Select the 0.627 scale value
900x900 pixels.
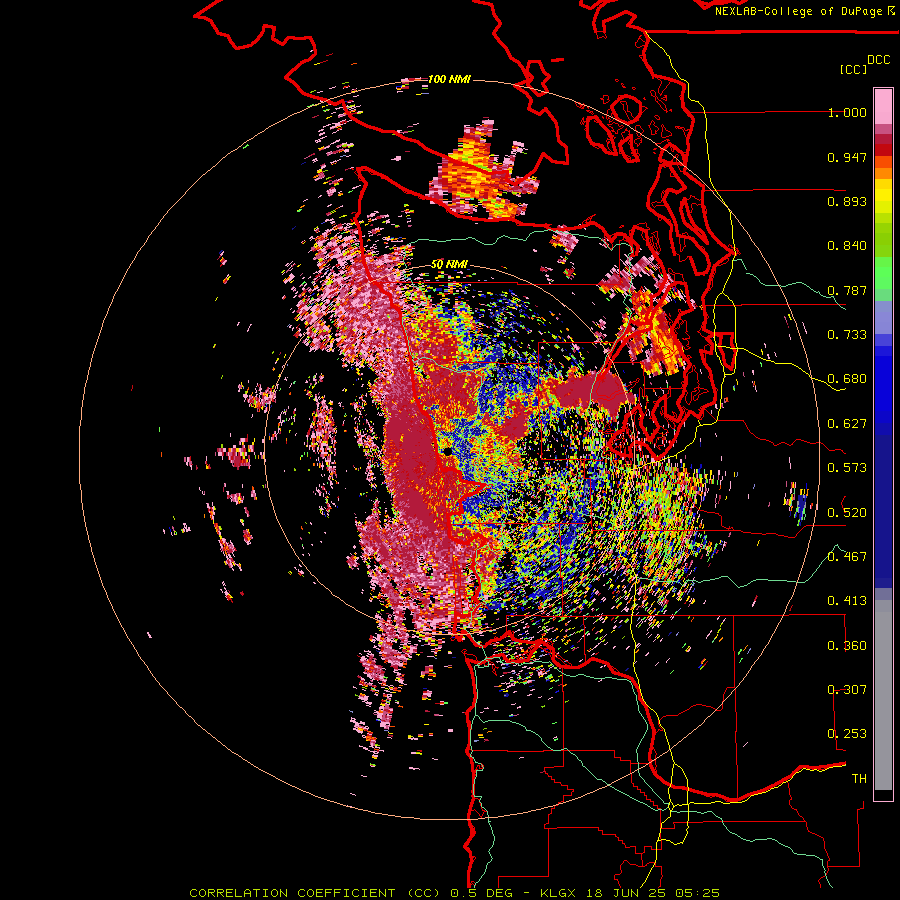tap(847, 424)
